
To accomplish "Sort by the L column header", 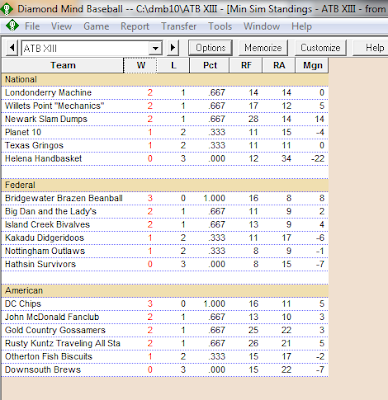I will (x=173, y=65).
